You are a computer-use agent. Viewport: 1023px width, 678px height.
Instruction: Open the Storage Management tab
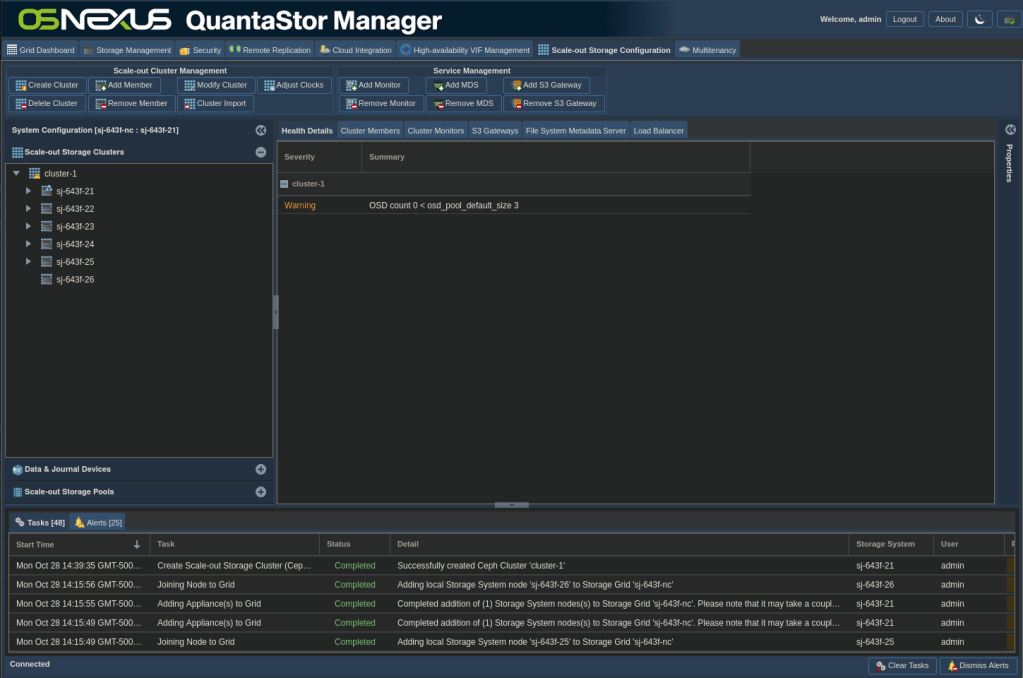coord(126,50)
